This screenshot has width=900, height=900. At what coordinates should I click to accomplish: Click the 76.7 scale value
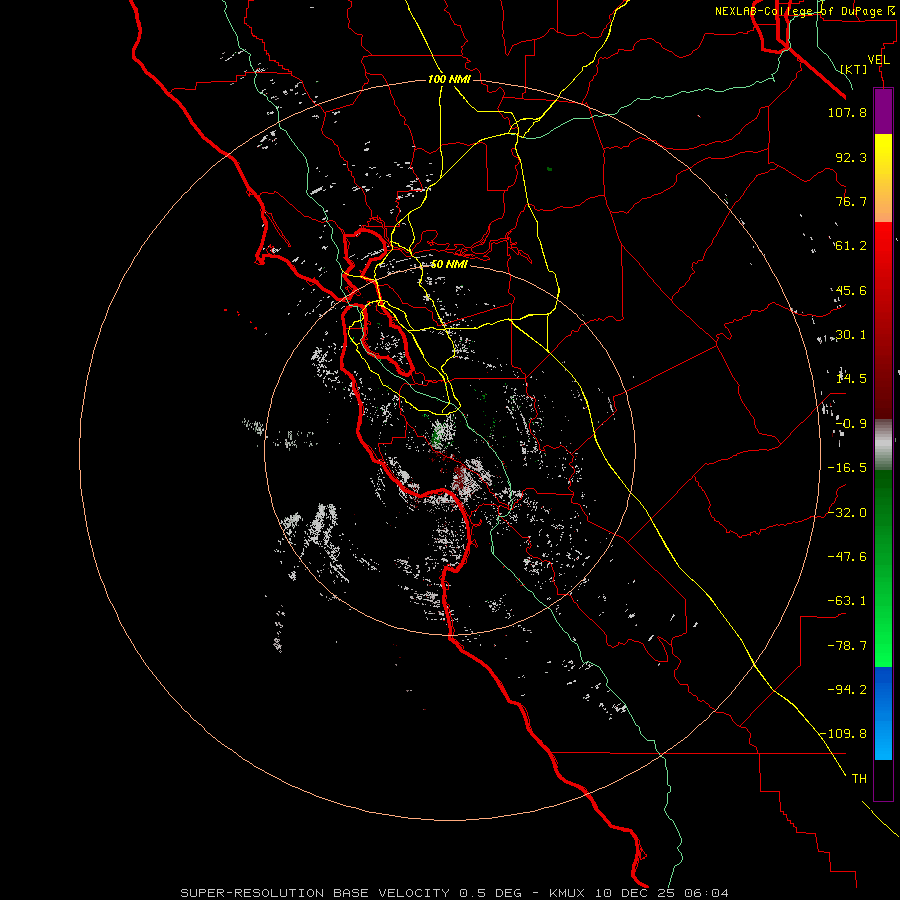pos(851,201)
